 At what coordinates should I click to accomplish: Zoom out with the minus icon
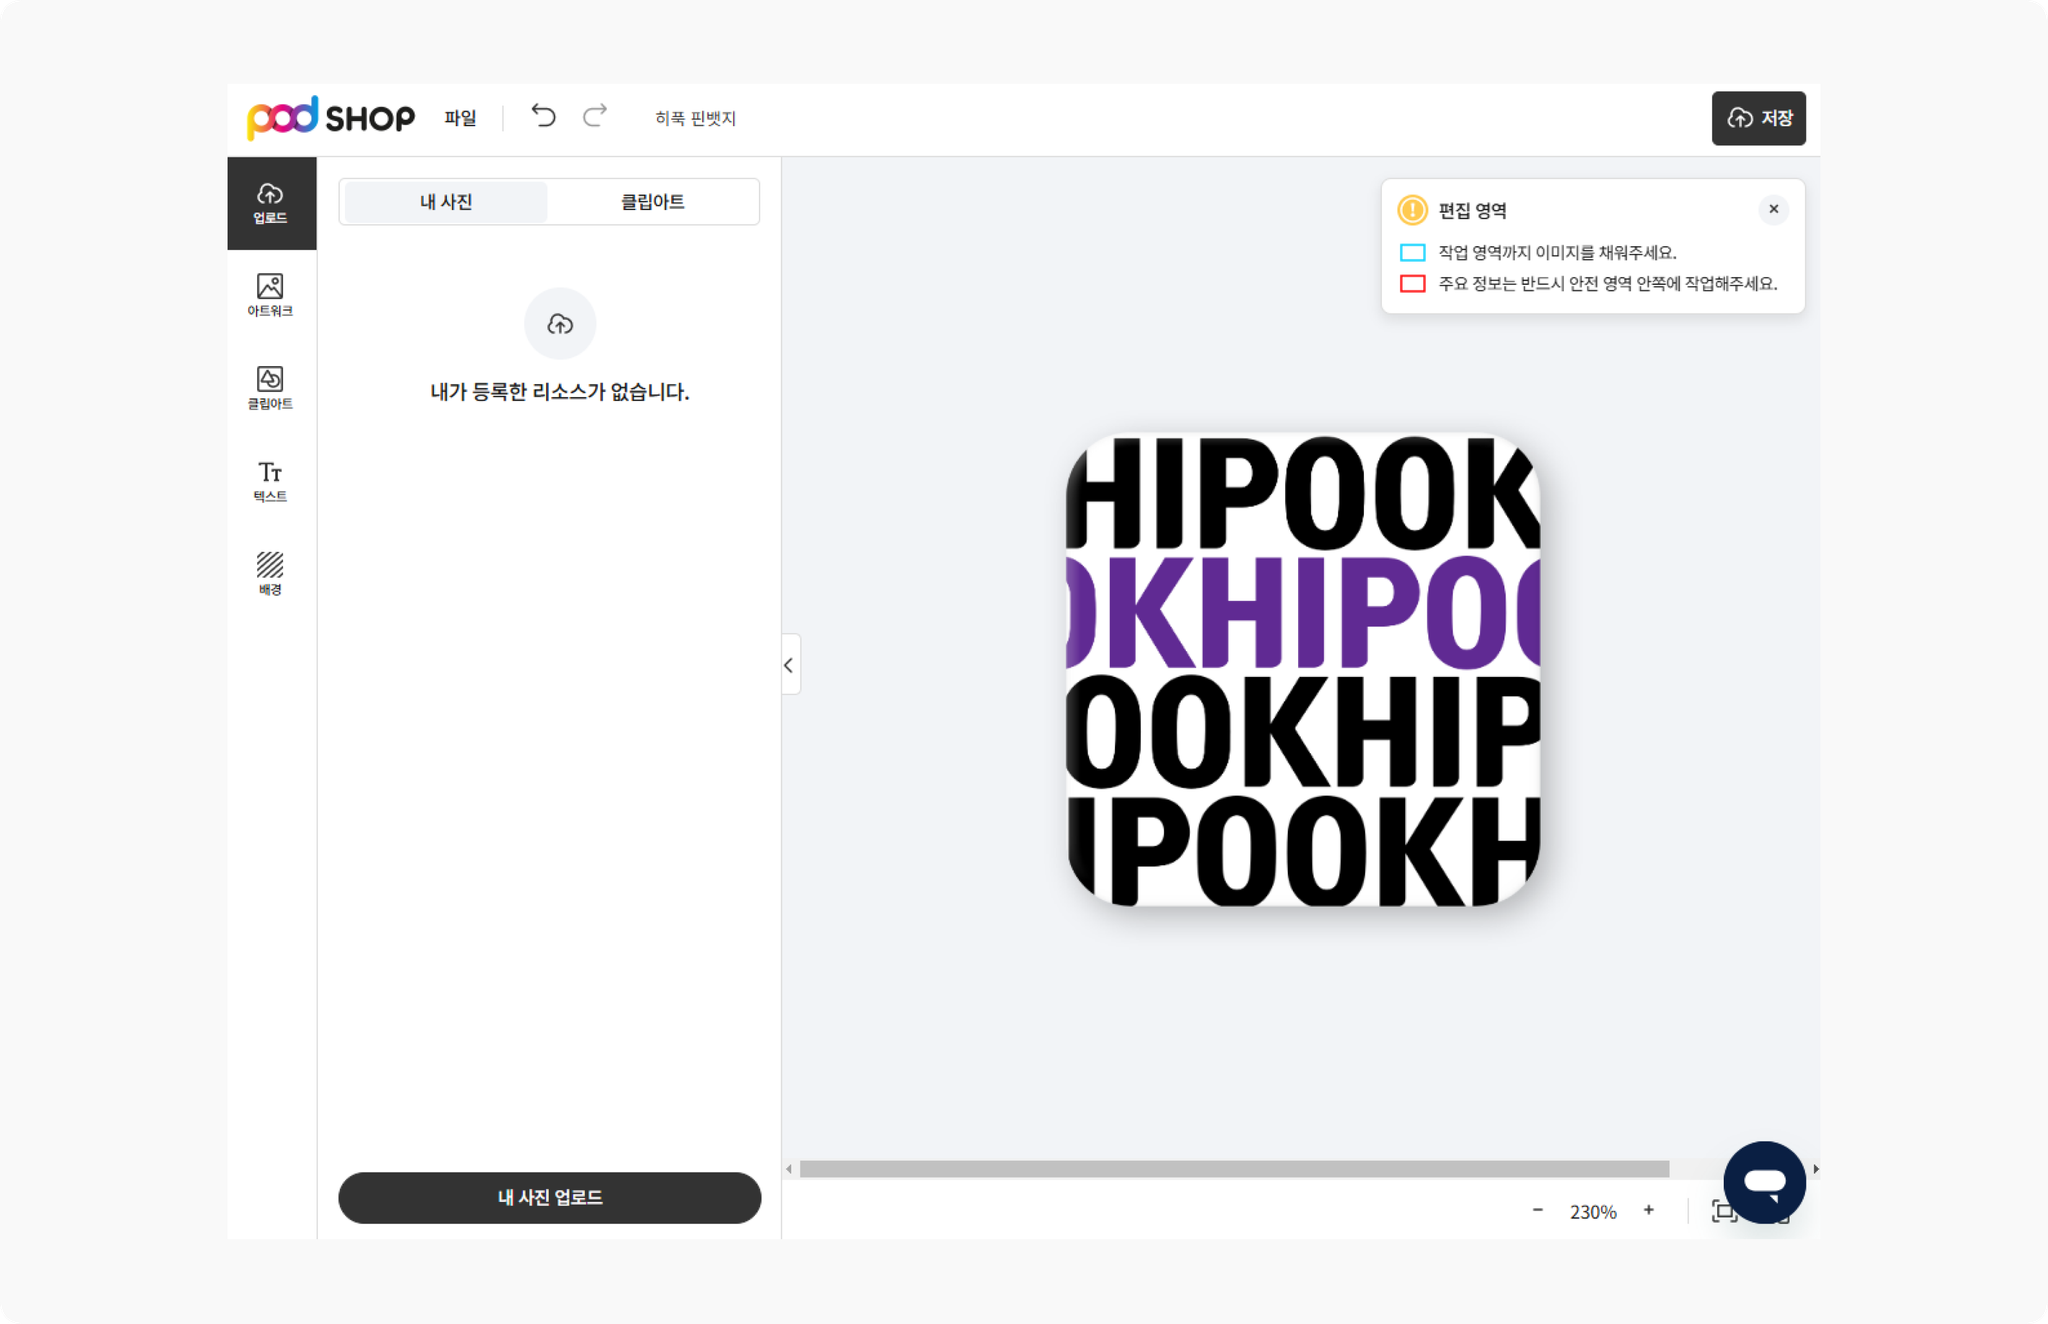click(1537, 1211)
